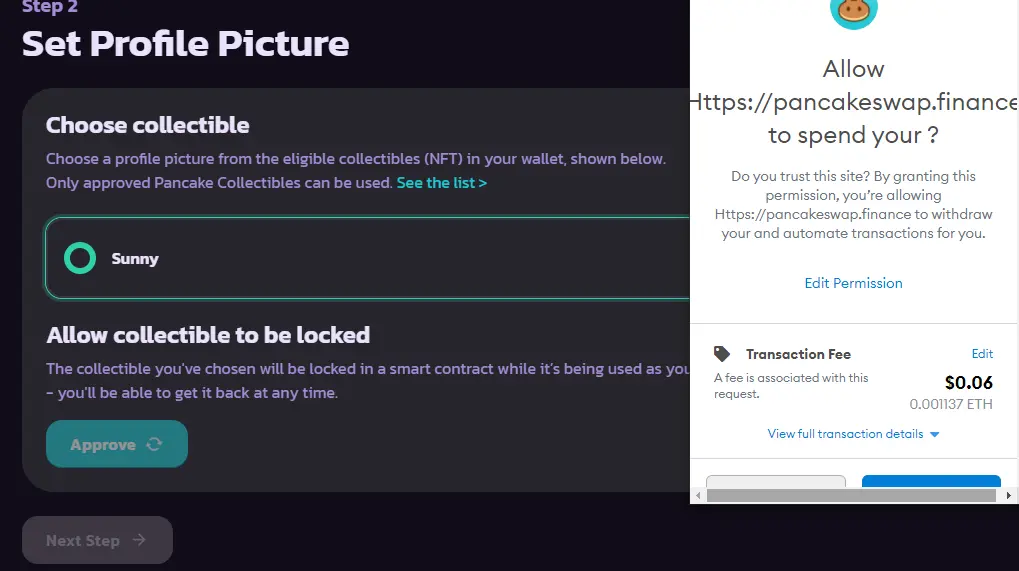This screenshot has height=571, width=1019.
Task: Click the white Reject button at popup bottom
Action: pos(776,481)
